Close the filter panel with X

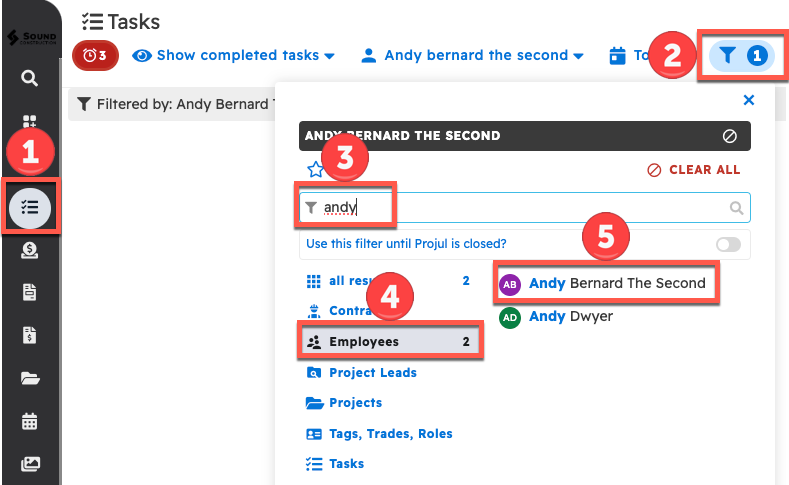[749, 100]
